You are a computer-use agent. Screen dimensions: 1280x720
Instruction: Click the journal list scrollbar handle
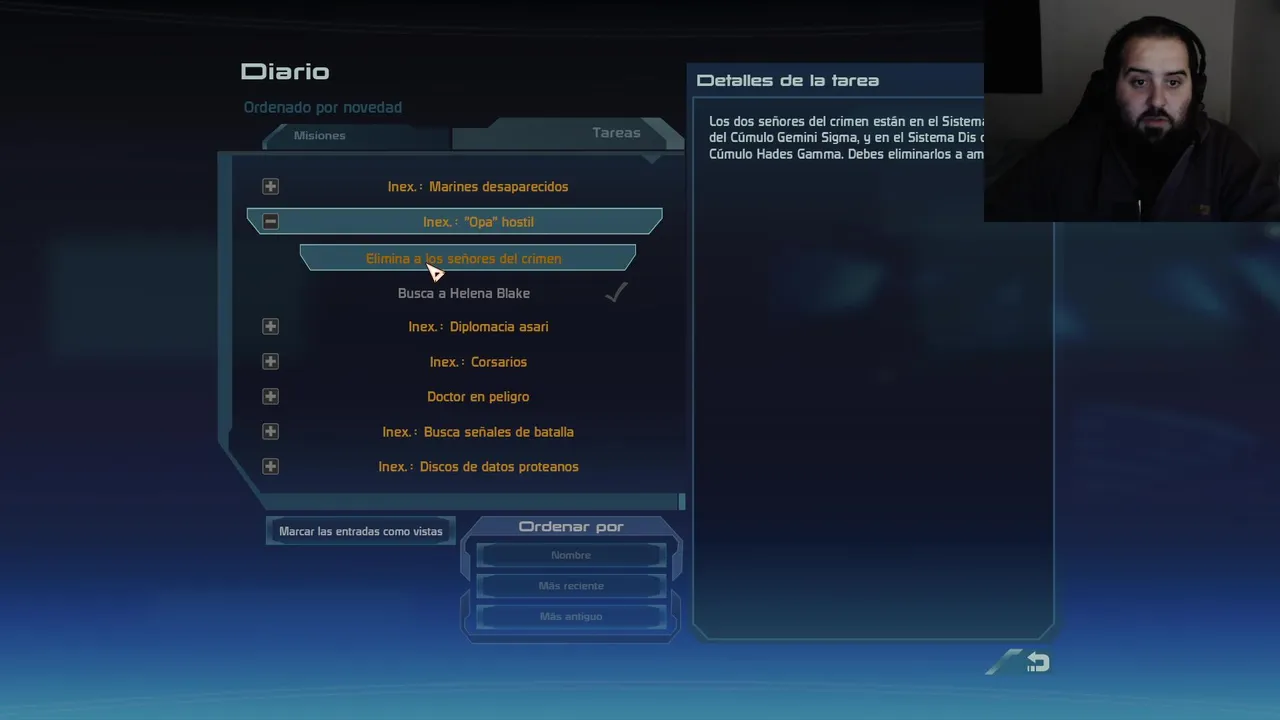682,501
